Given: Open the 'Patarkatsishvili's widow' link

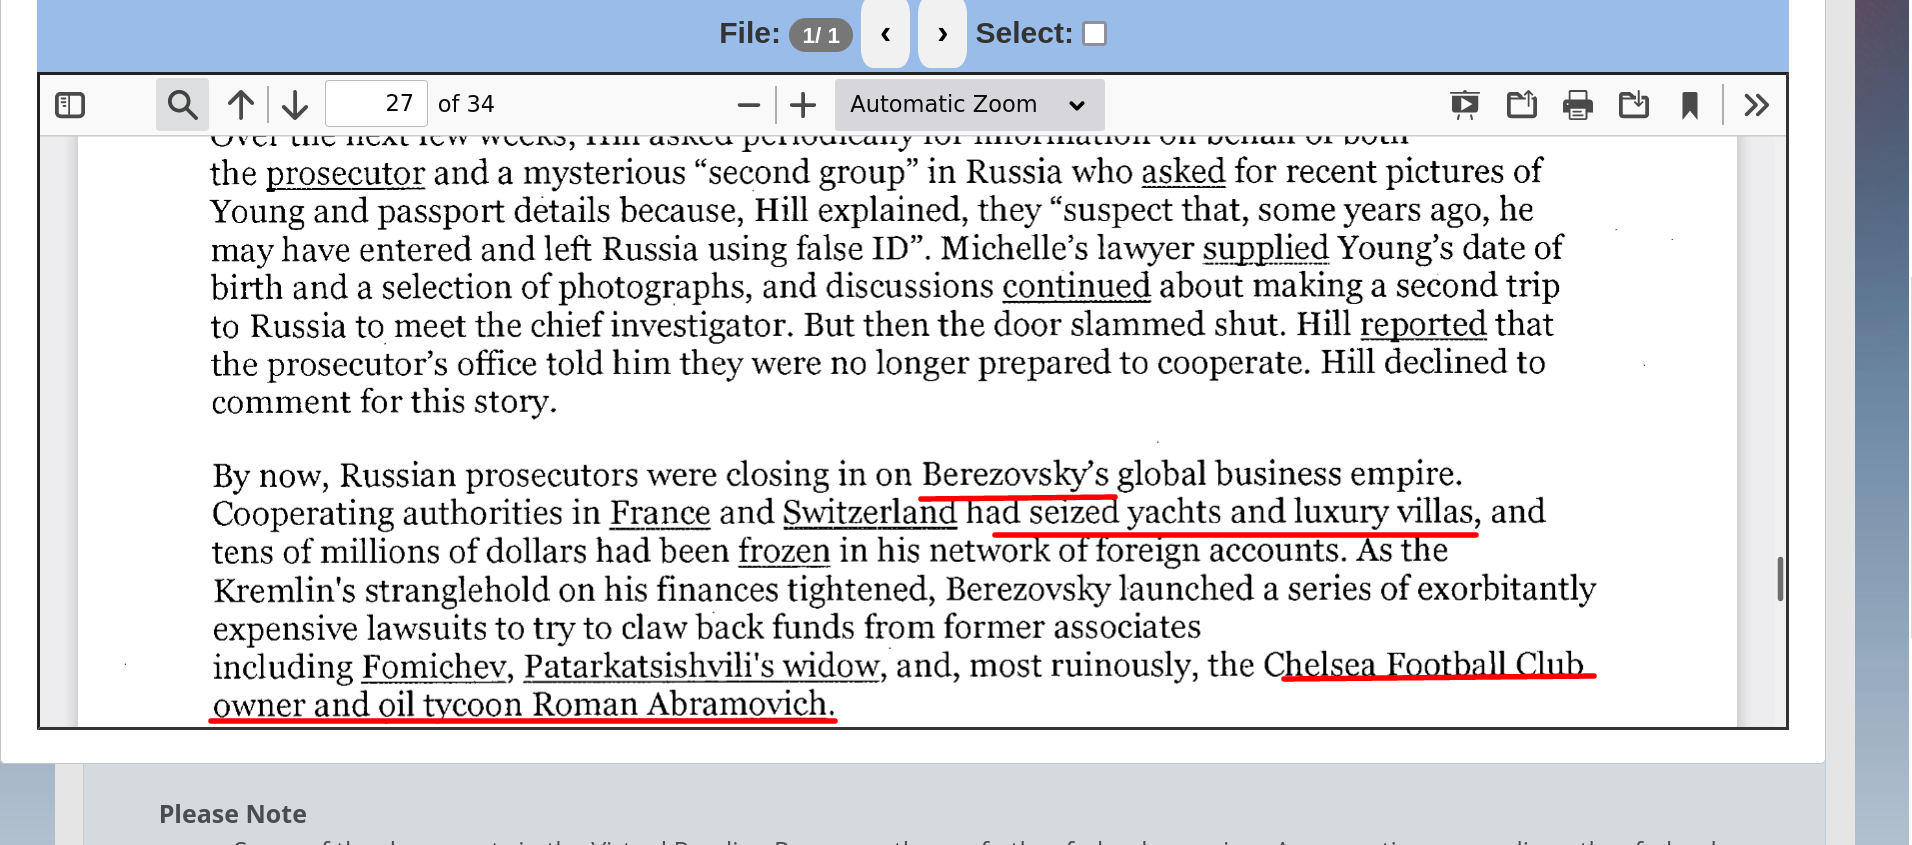Looking at the screenshot, I should [x=701, y=666].
